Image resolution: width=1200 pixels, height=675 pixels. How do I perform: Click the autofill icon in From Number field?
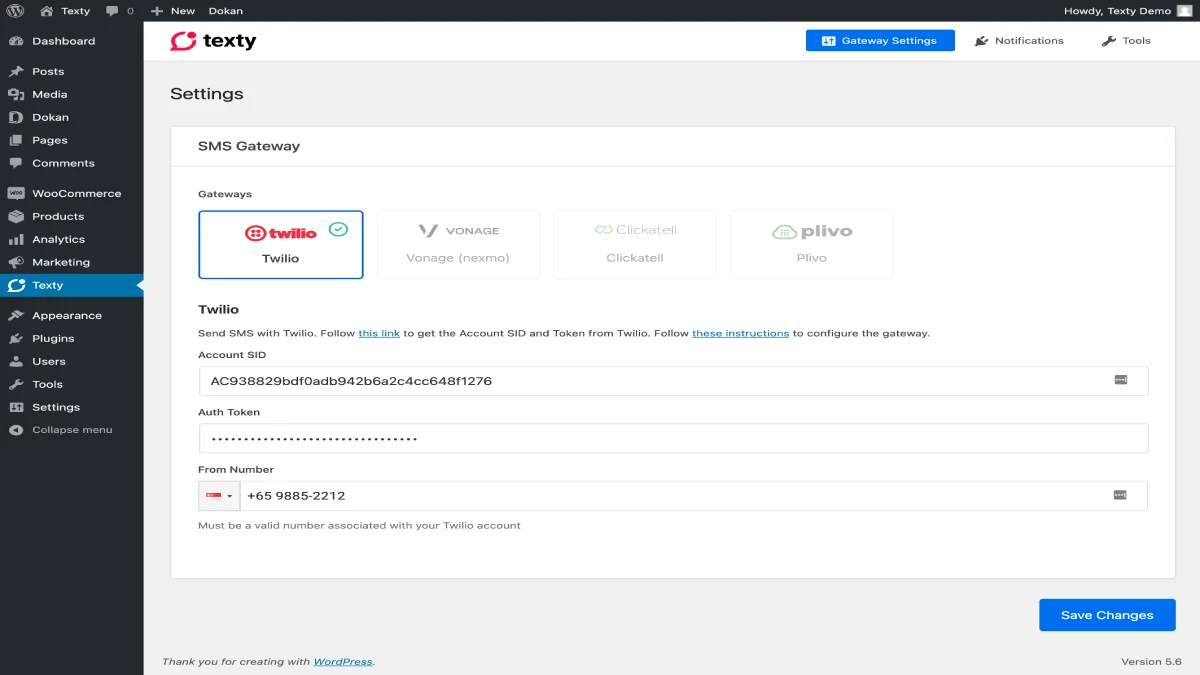click(x=1120, y=495)
